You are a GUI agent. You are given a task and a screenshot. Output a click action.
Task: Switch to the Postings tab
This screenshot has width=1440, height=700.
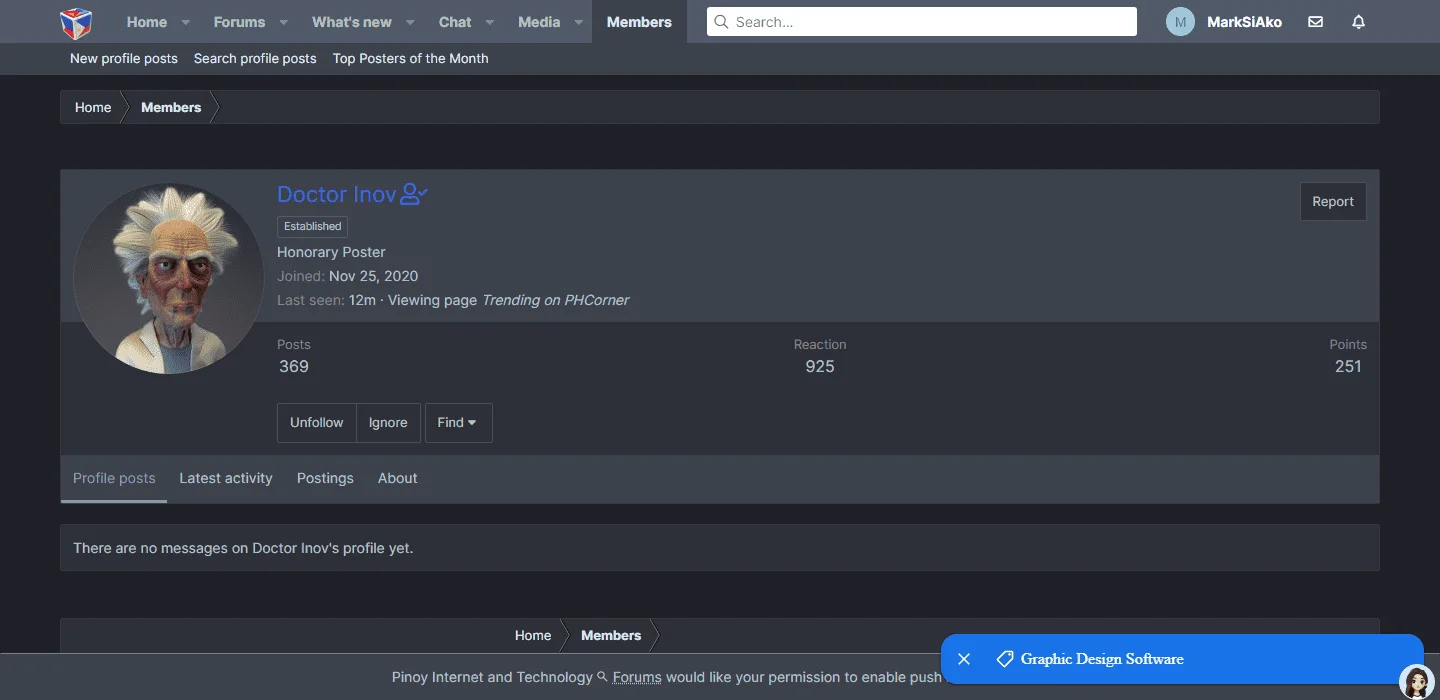point(325,478)
